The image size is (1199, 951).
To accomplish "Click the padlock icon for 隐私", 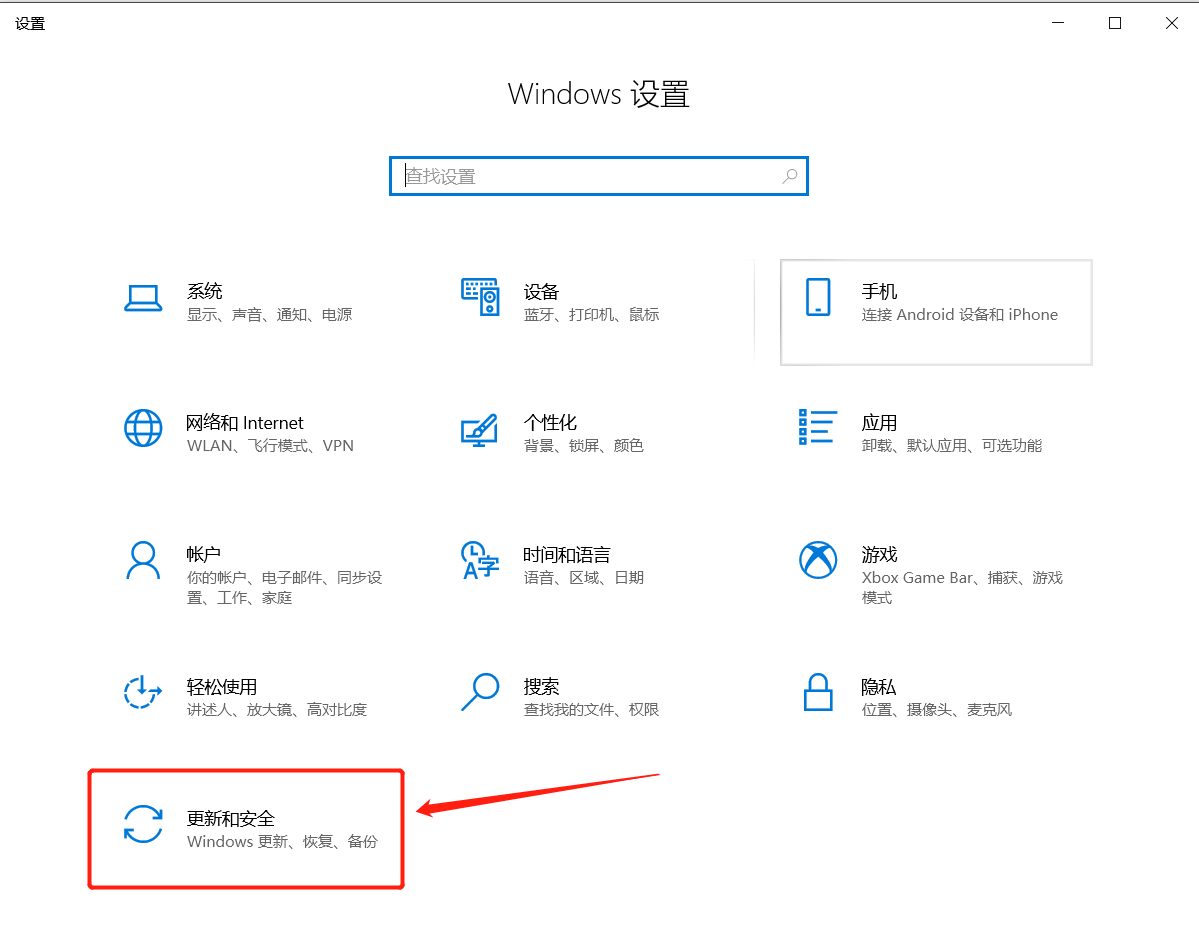I will (818, 692).
